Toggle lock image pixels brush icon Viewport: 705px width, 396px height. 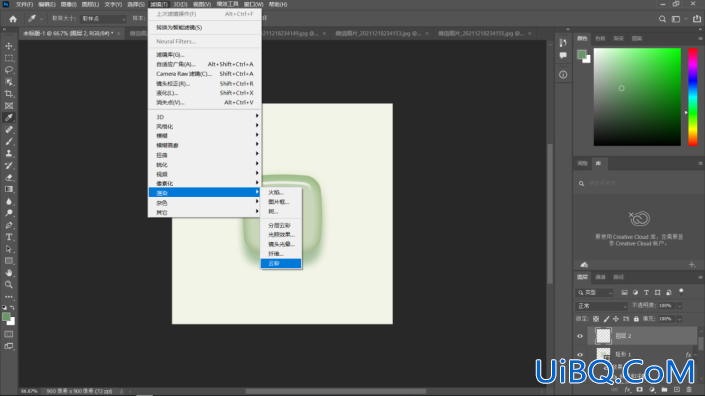(606, 319)
